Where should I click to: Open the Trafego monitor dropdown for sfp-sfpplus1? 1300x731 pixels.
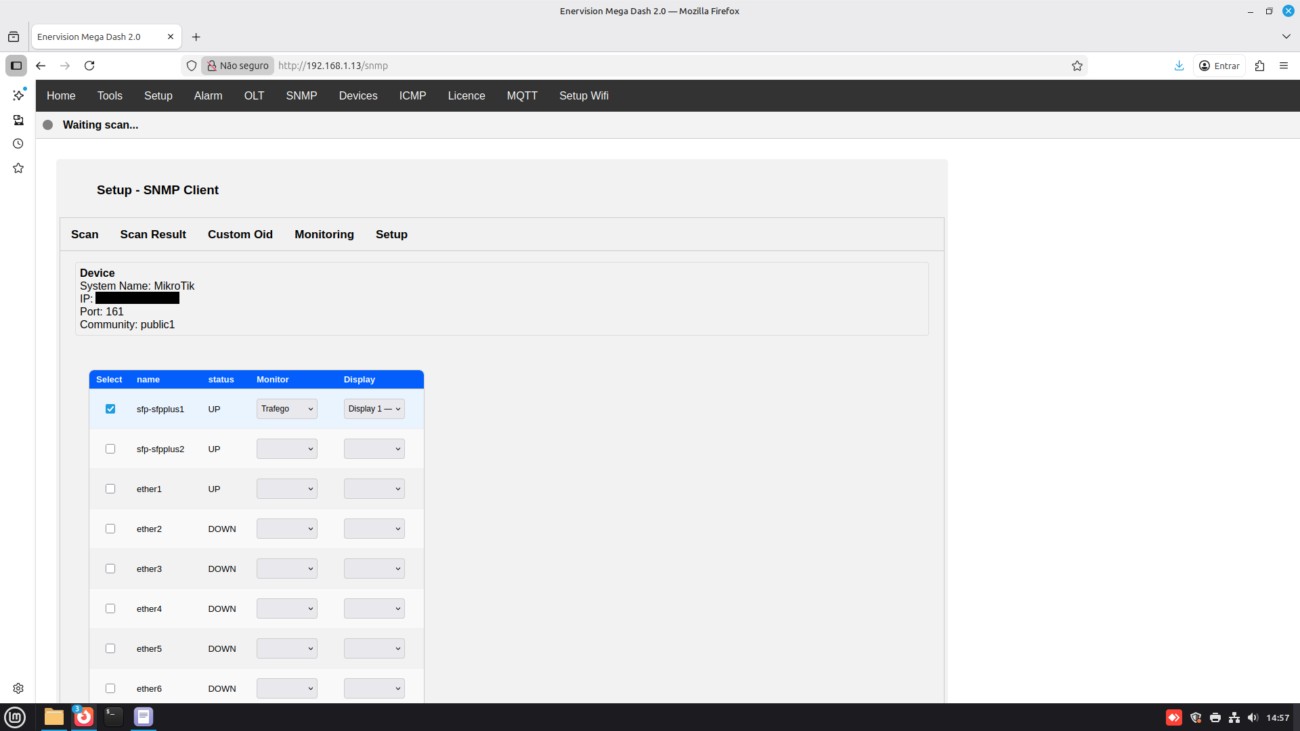(x=287, y=409)
